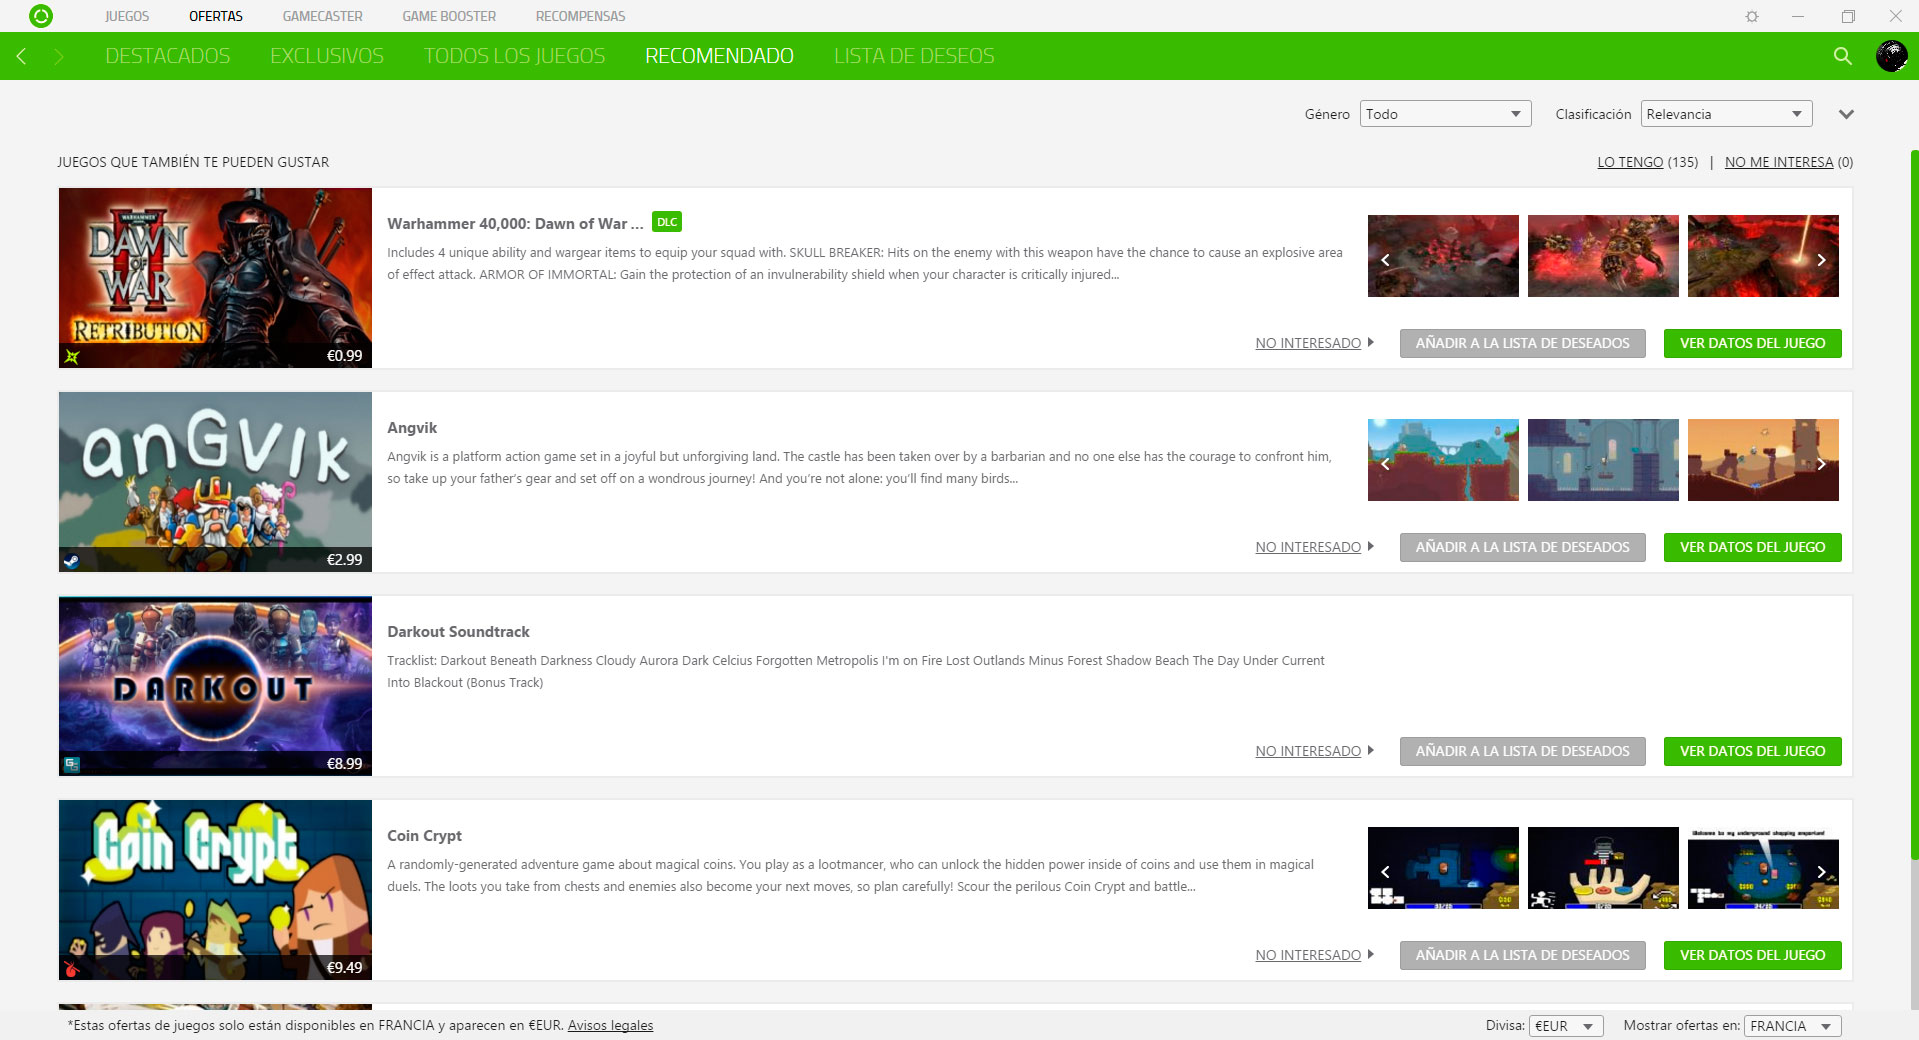Switch to EXCLUSIVOS tab
This screenshot has width=1919, height=1040.
pyautogui.click(x=327, y=56)
